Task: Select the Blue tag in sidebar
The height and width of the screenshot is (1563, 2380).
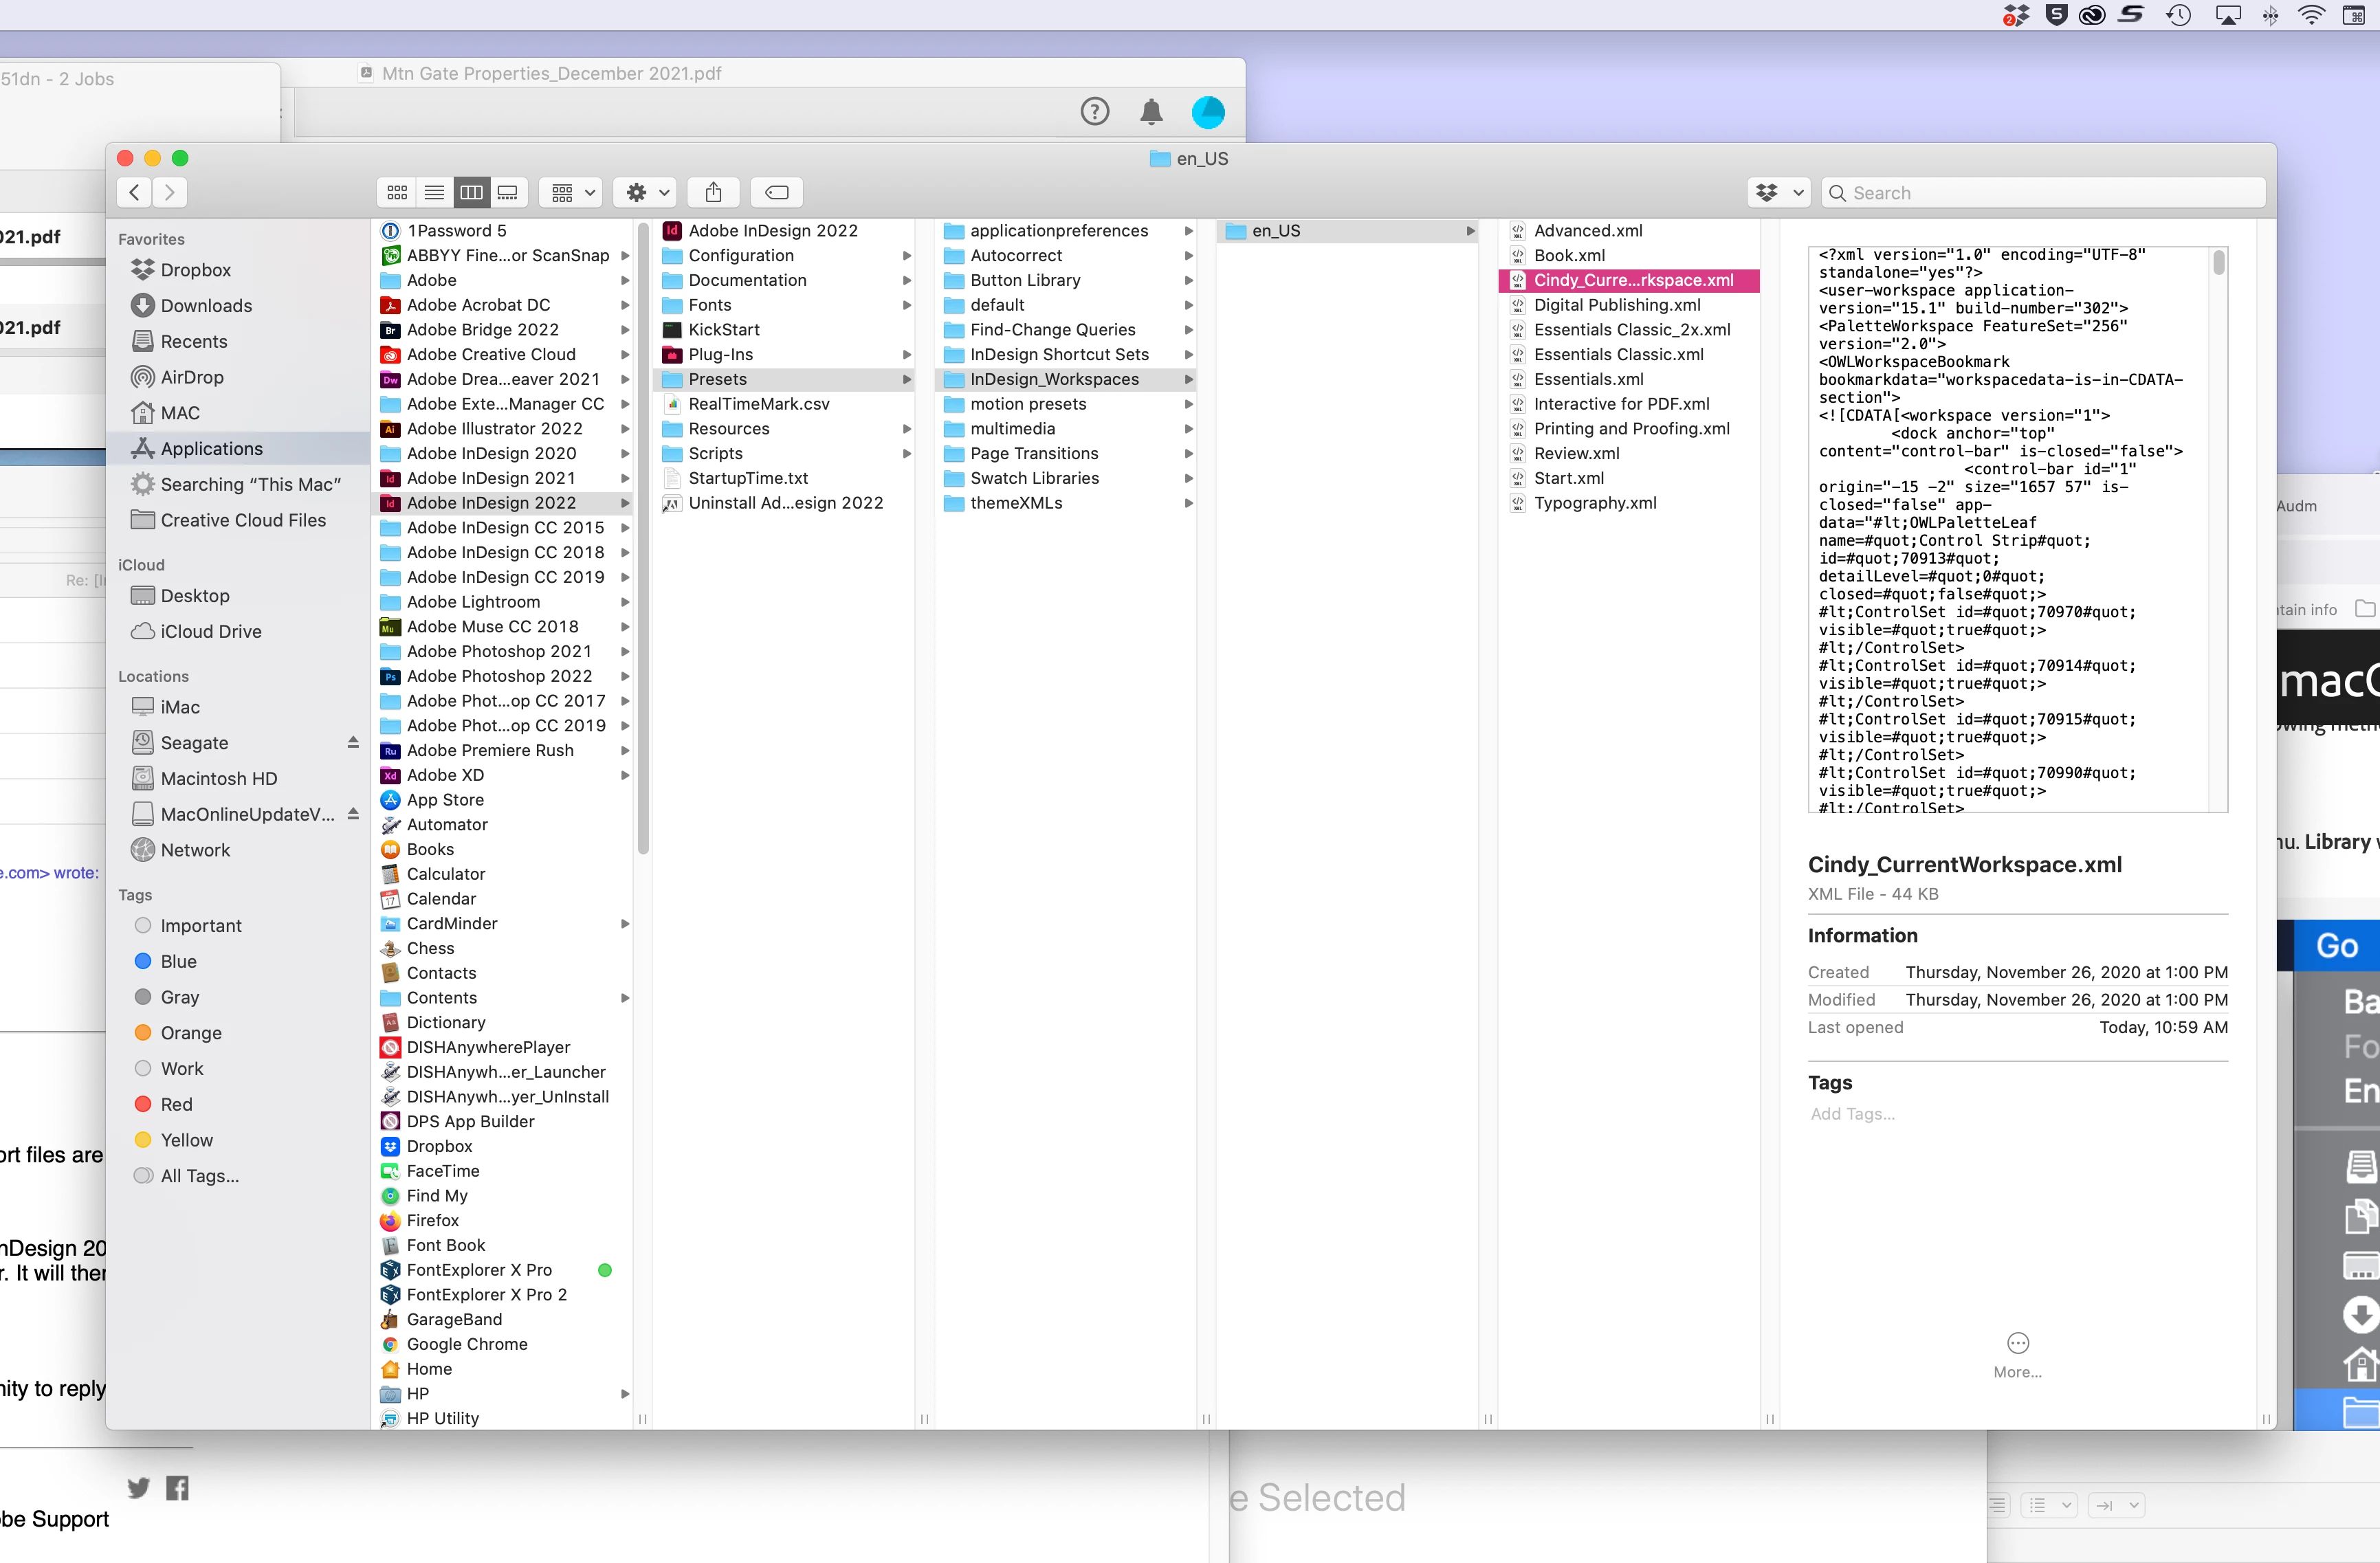Action: coord(178,961)
